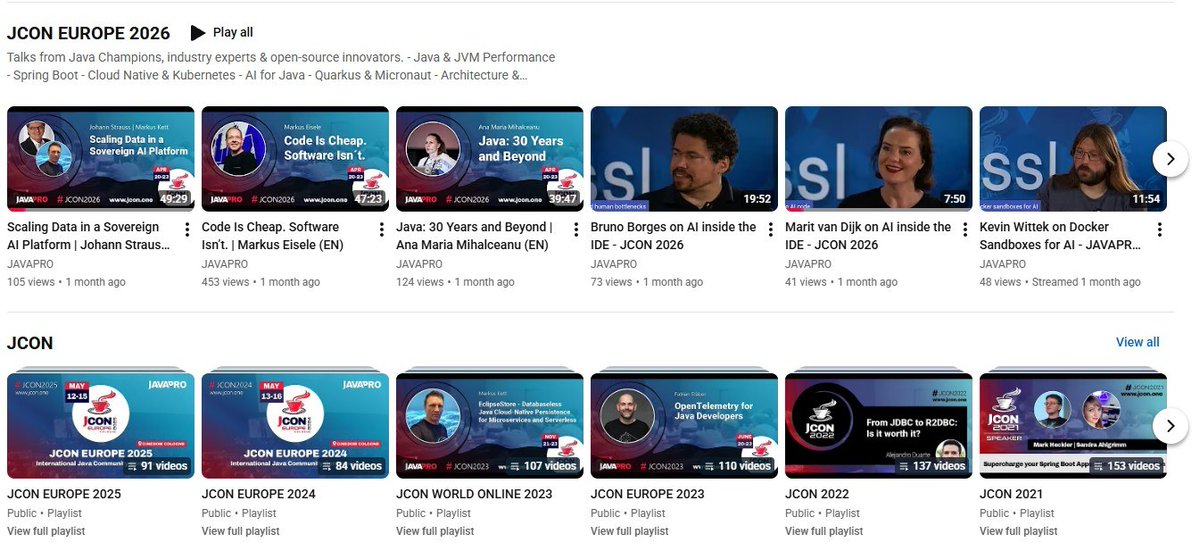Click JAVAPRO channel under the 41 views video
Screen dimensions: 1200x559
[x=809, y=264]
